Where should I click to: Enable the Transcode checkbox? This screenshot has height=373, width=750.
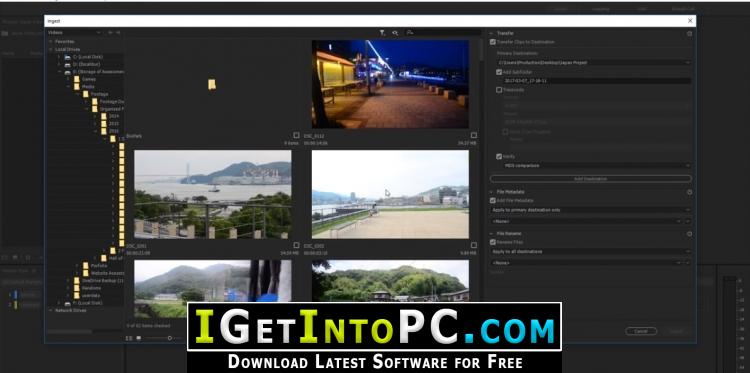[x=499, y=90]
